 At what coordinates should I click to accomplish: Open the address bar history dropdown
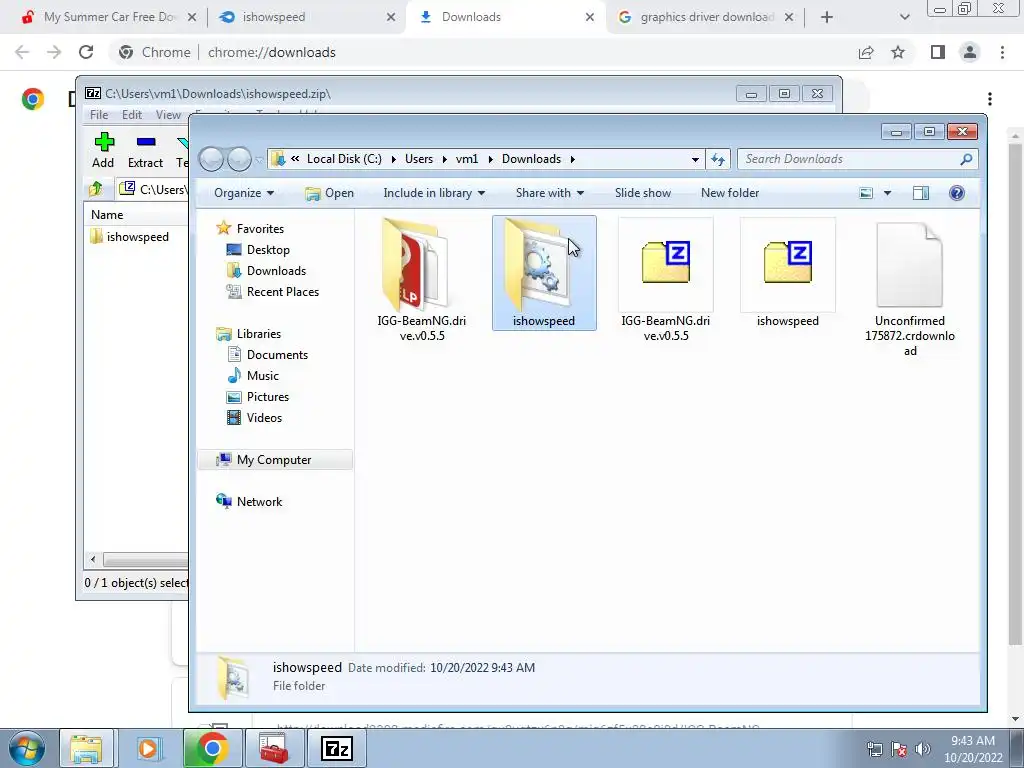(x=695, y=159)
